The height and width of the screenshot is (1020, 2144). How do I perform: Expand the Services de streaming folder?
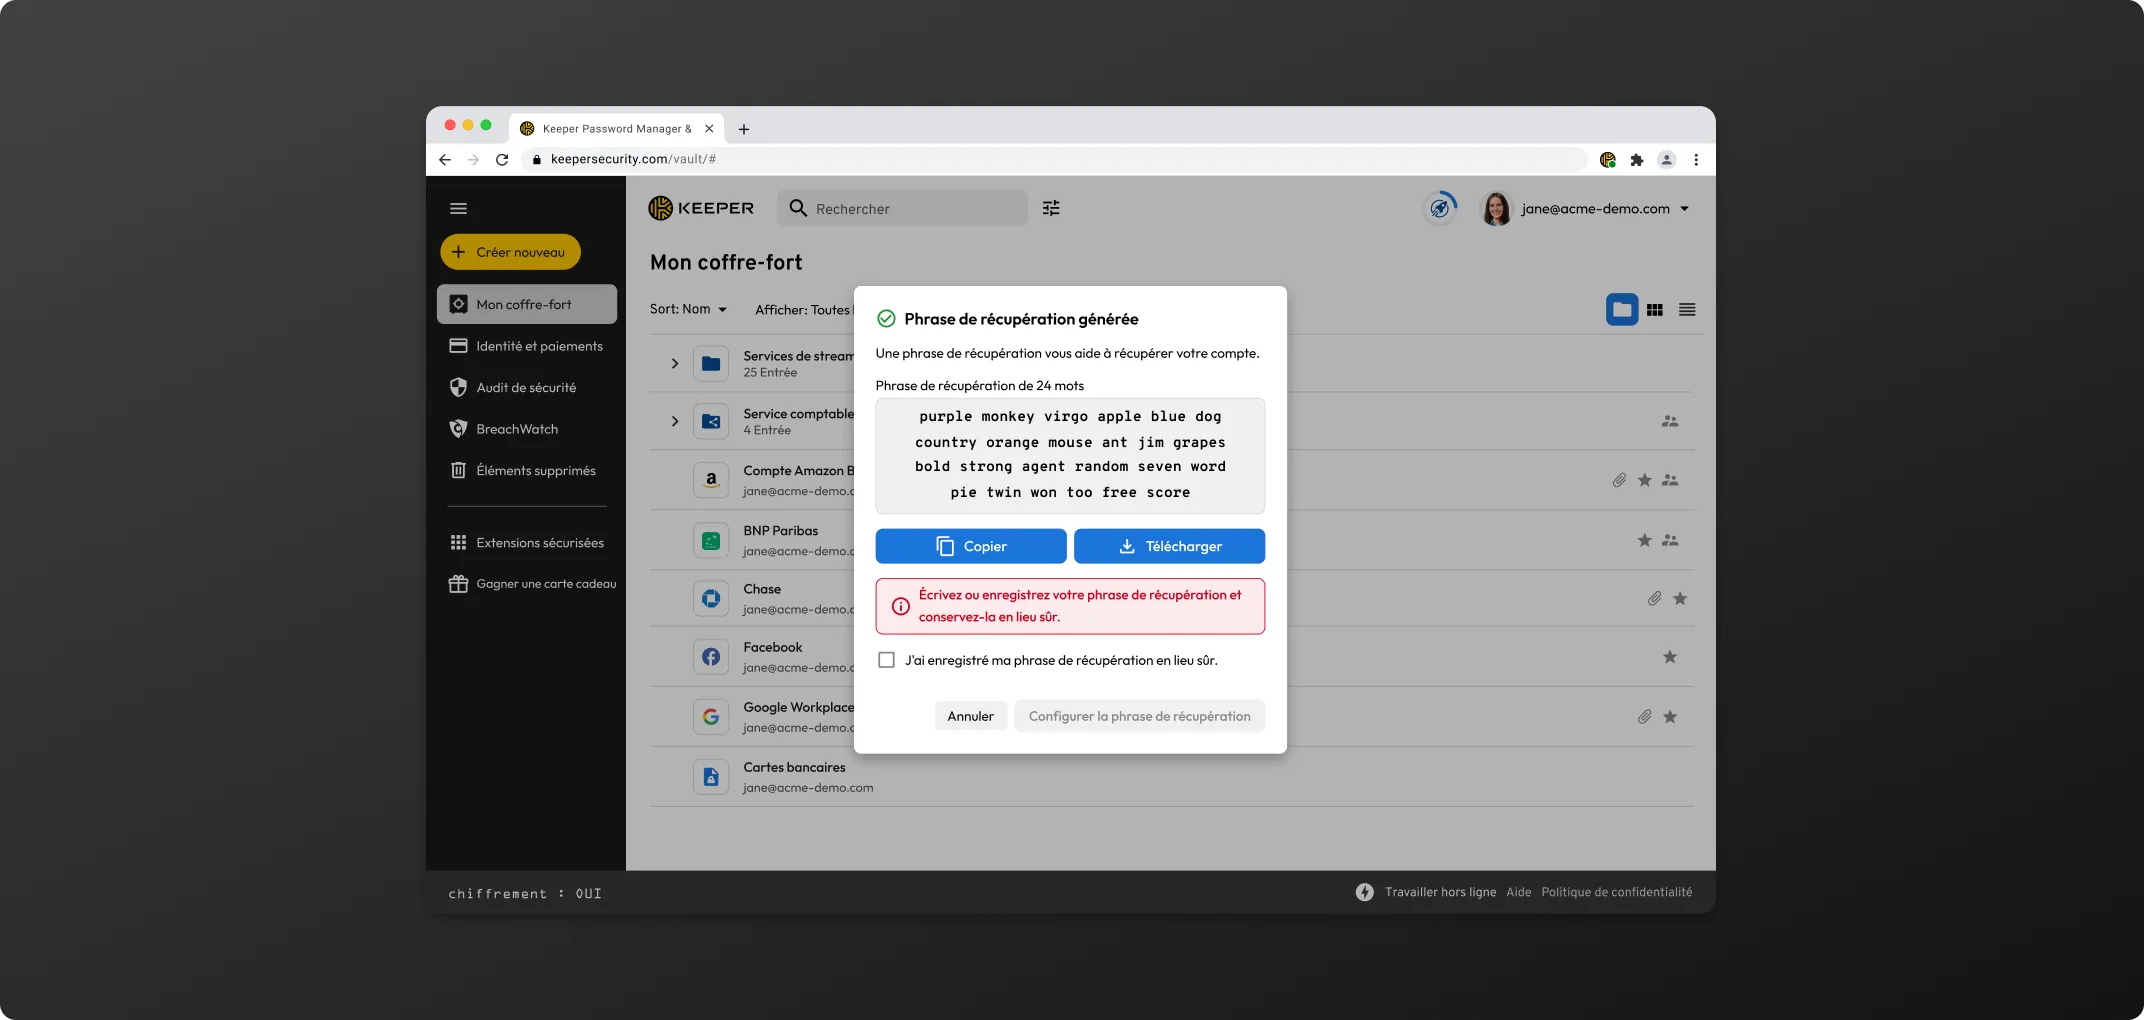click(x=675, y=363)
